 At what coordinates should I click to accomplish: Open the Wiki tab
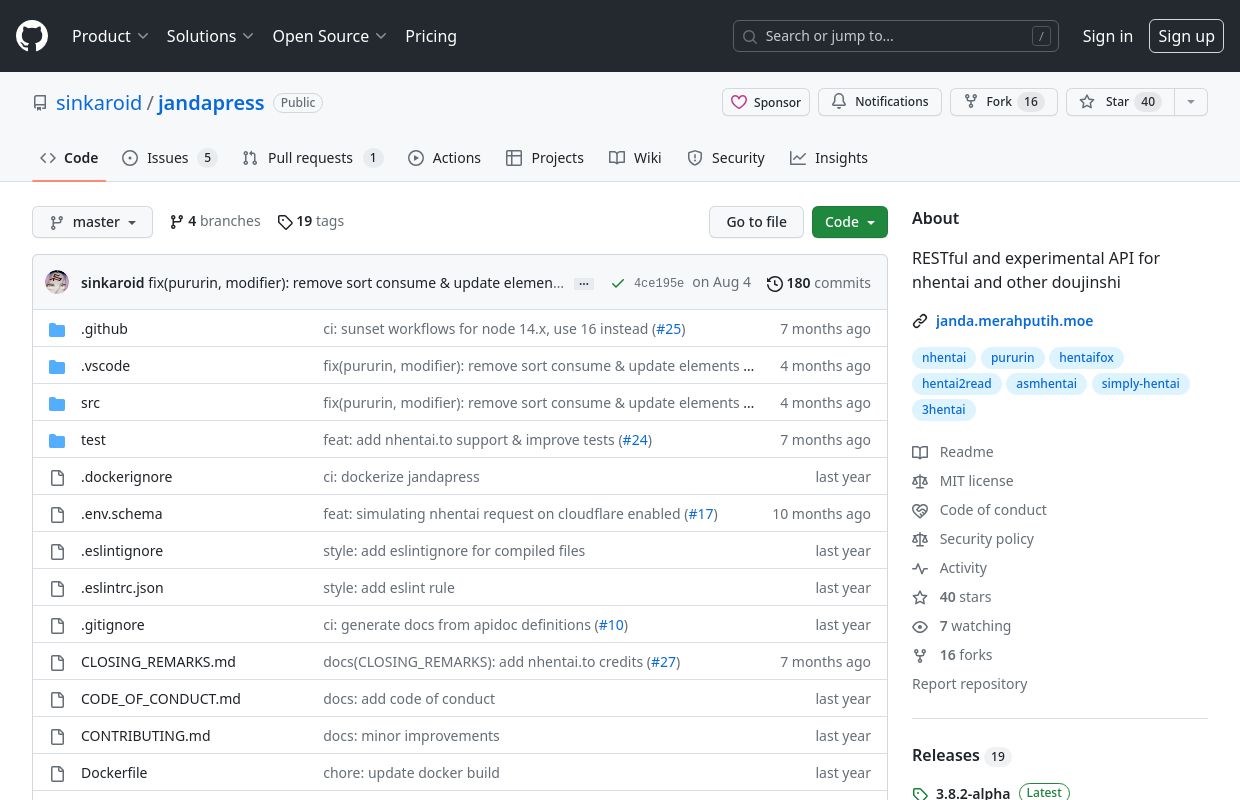tap(635, 158)
